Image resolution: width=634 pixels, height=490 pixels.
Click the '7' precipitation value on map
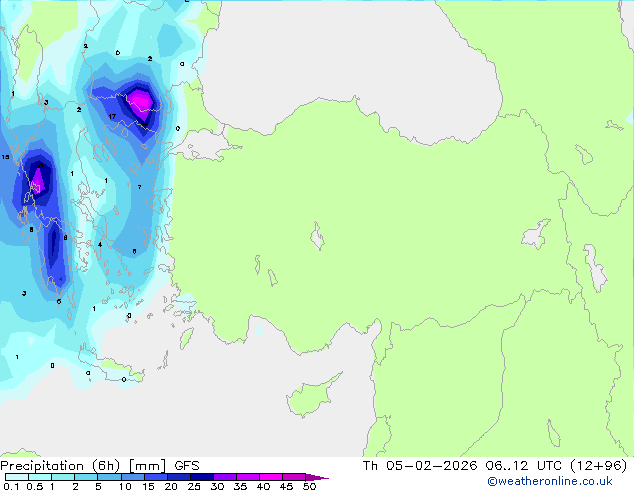[x=139, y=187]
